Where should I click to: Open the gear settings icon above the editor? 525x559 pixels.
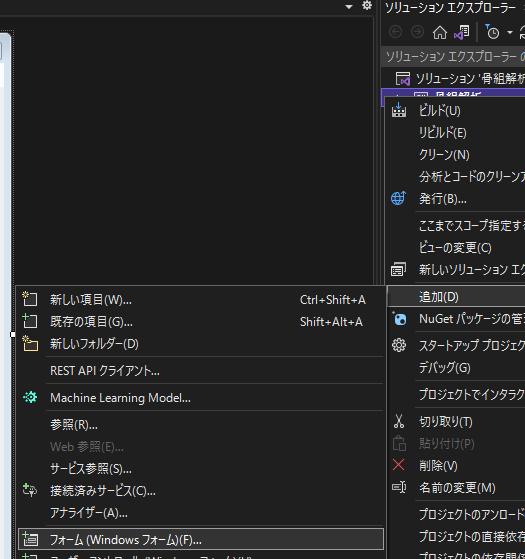(367, 5)
